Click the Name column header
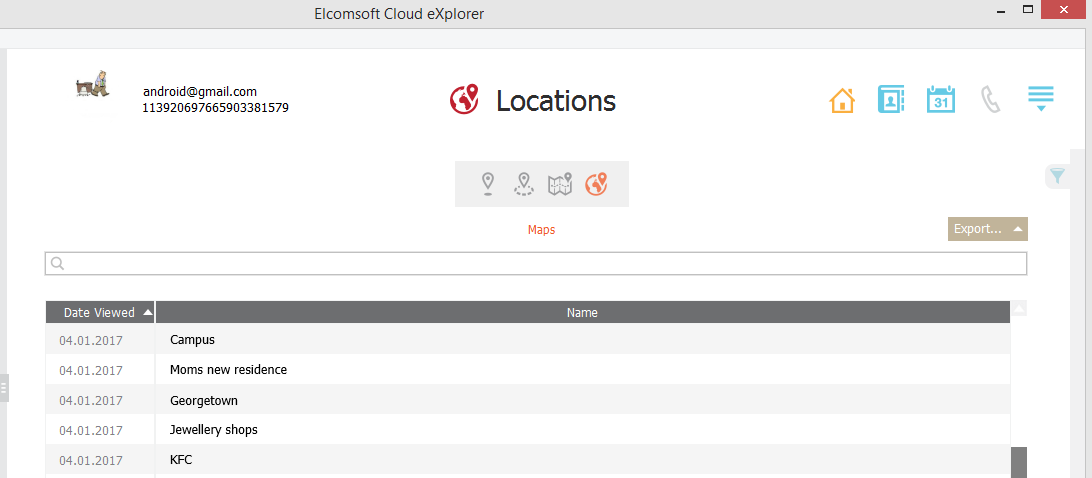 click(582, 313)
